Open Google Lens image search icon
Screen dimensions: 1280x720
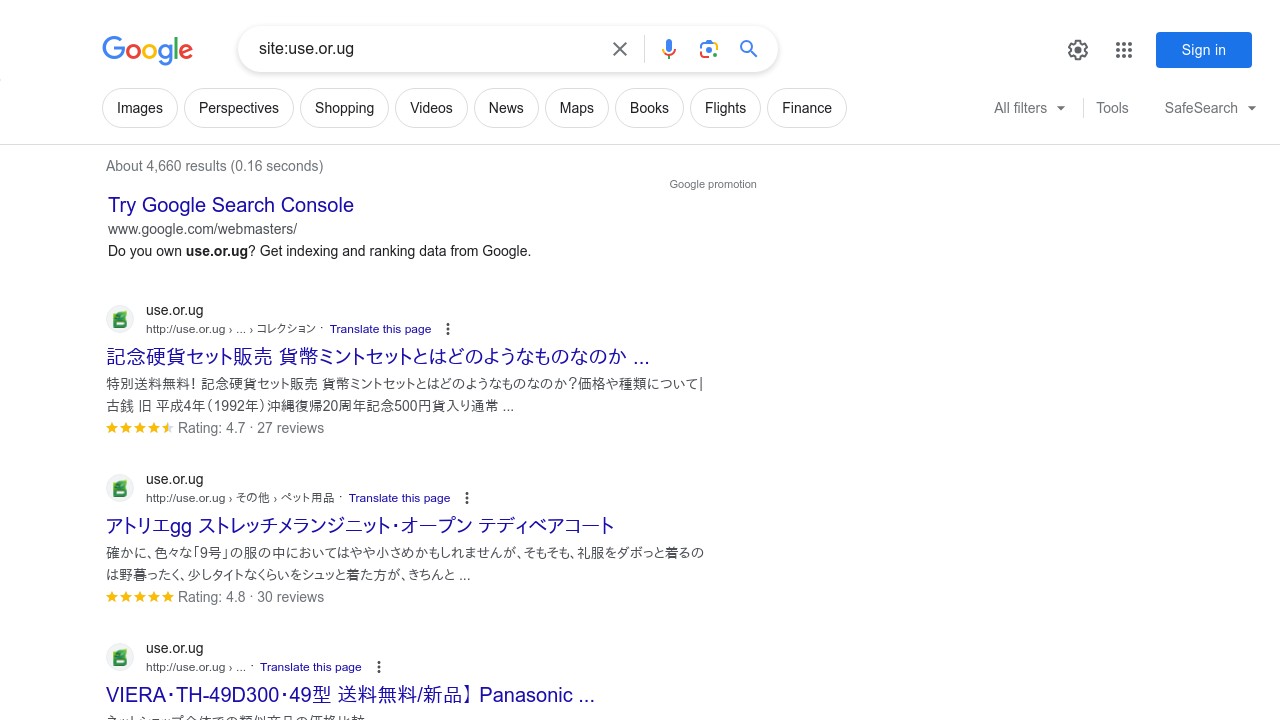pos(709,49)
